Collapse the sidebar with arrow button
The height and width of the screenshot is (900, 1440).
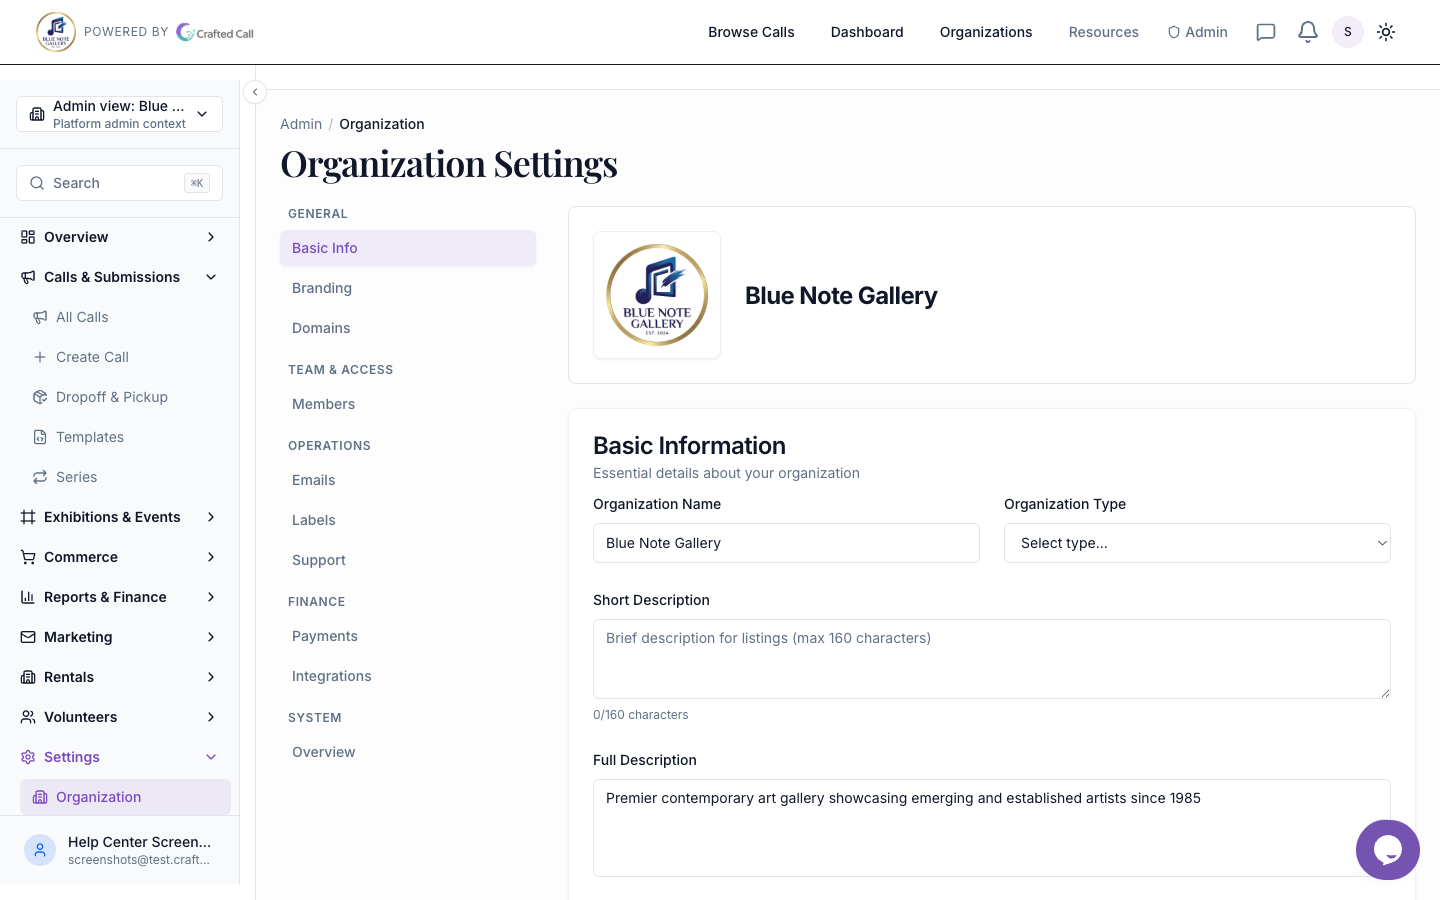pyautogui.click(x=255, y=92)
